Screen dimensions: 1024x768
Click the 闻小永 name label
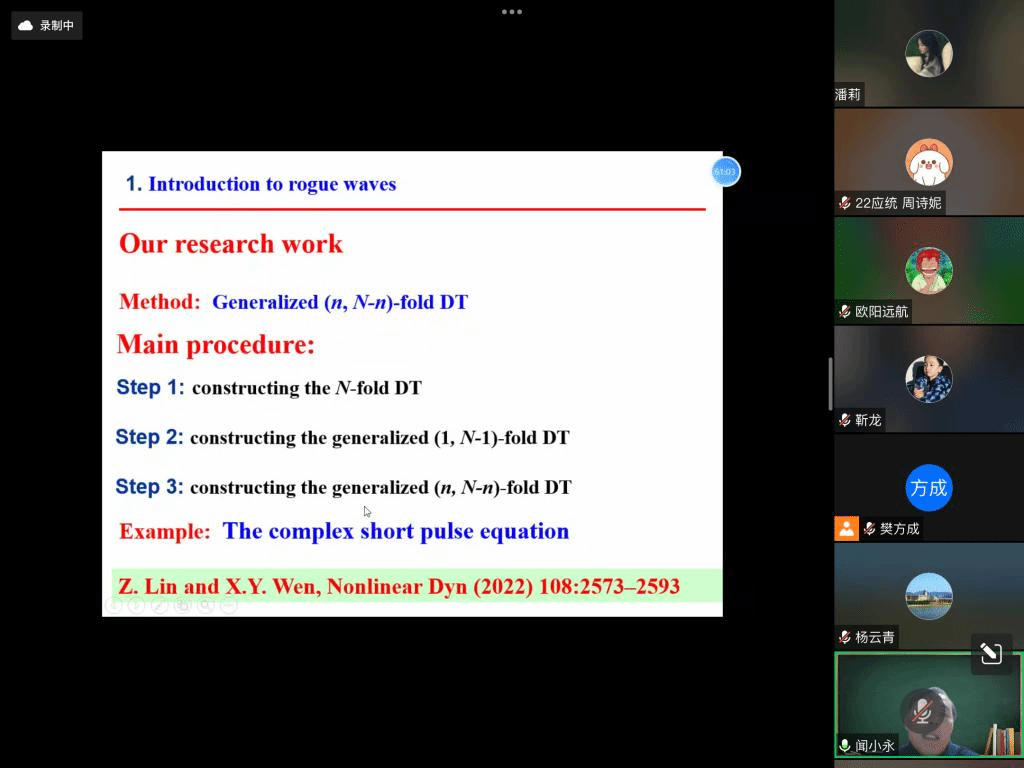(x=875, y=745)
